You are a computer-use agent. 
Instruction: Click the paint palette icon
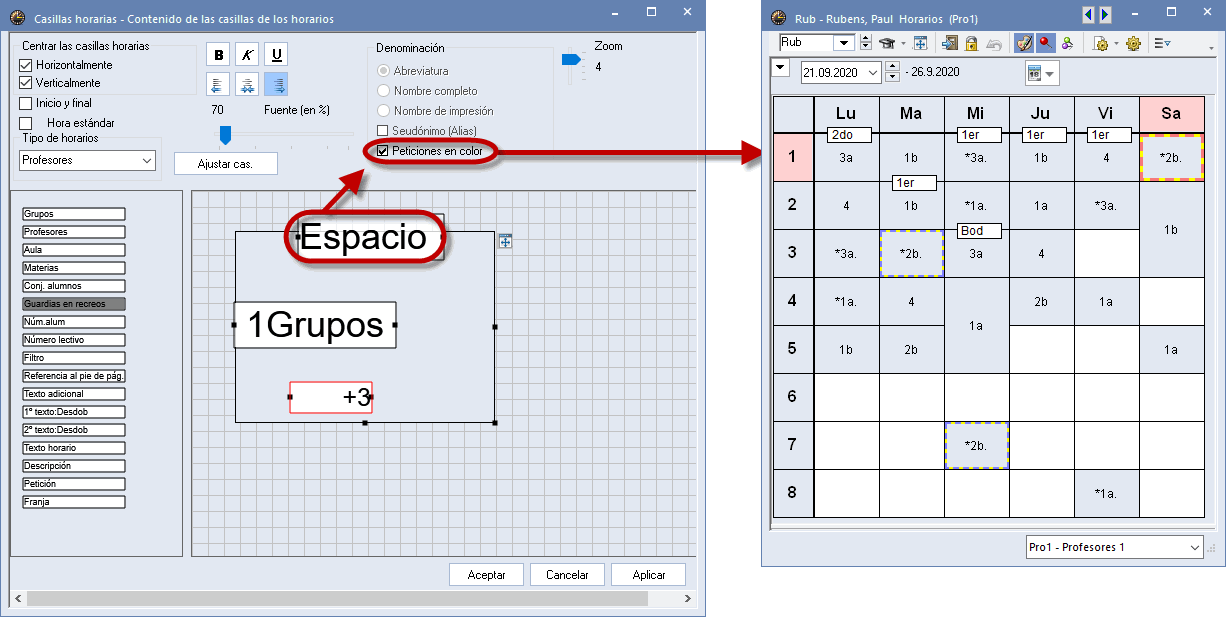tap(1023, 43)
